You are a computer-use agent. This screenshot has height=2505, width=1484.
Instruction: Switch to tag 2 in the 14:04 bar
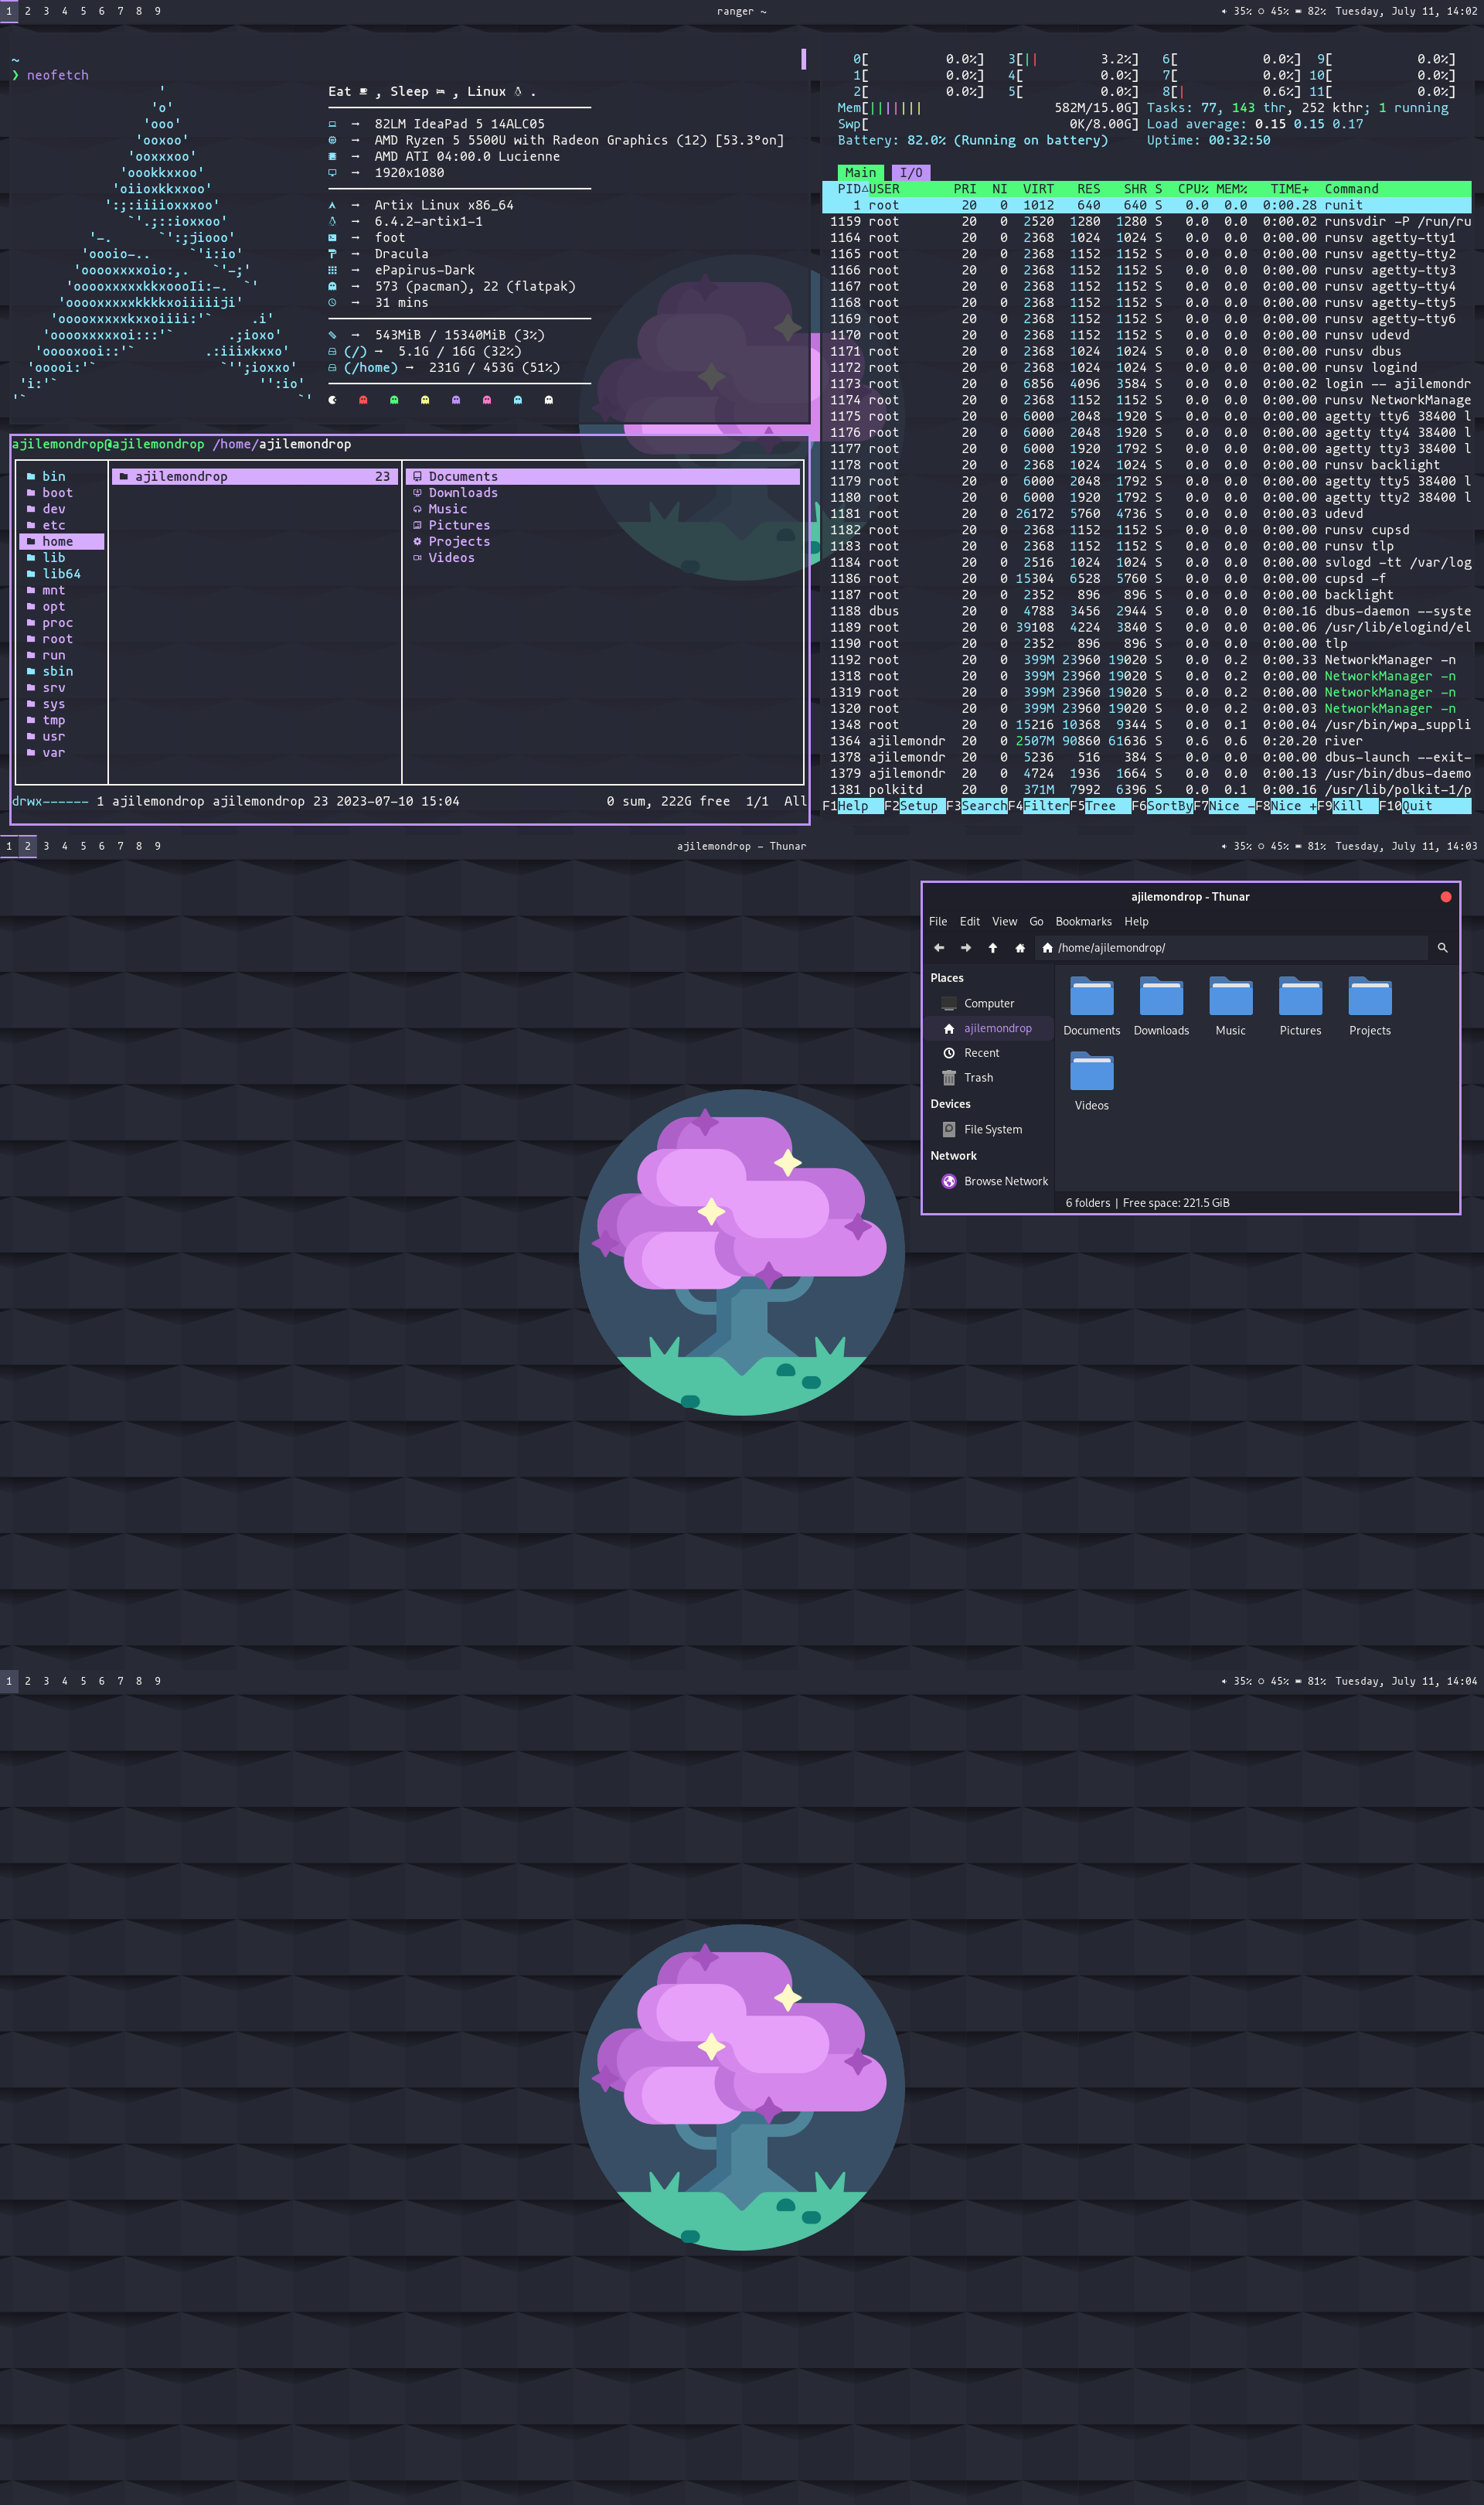point(27,1681)
